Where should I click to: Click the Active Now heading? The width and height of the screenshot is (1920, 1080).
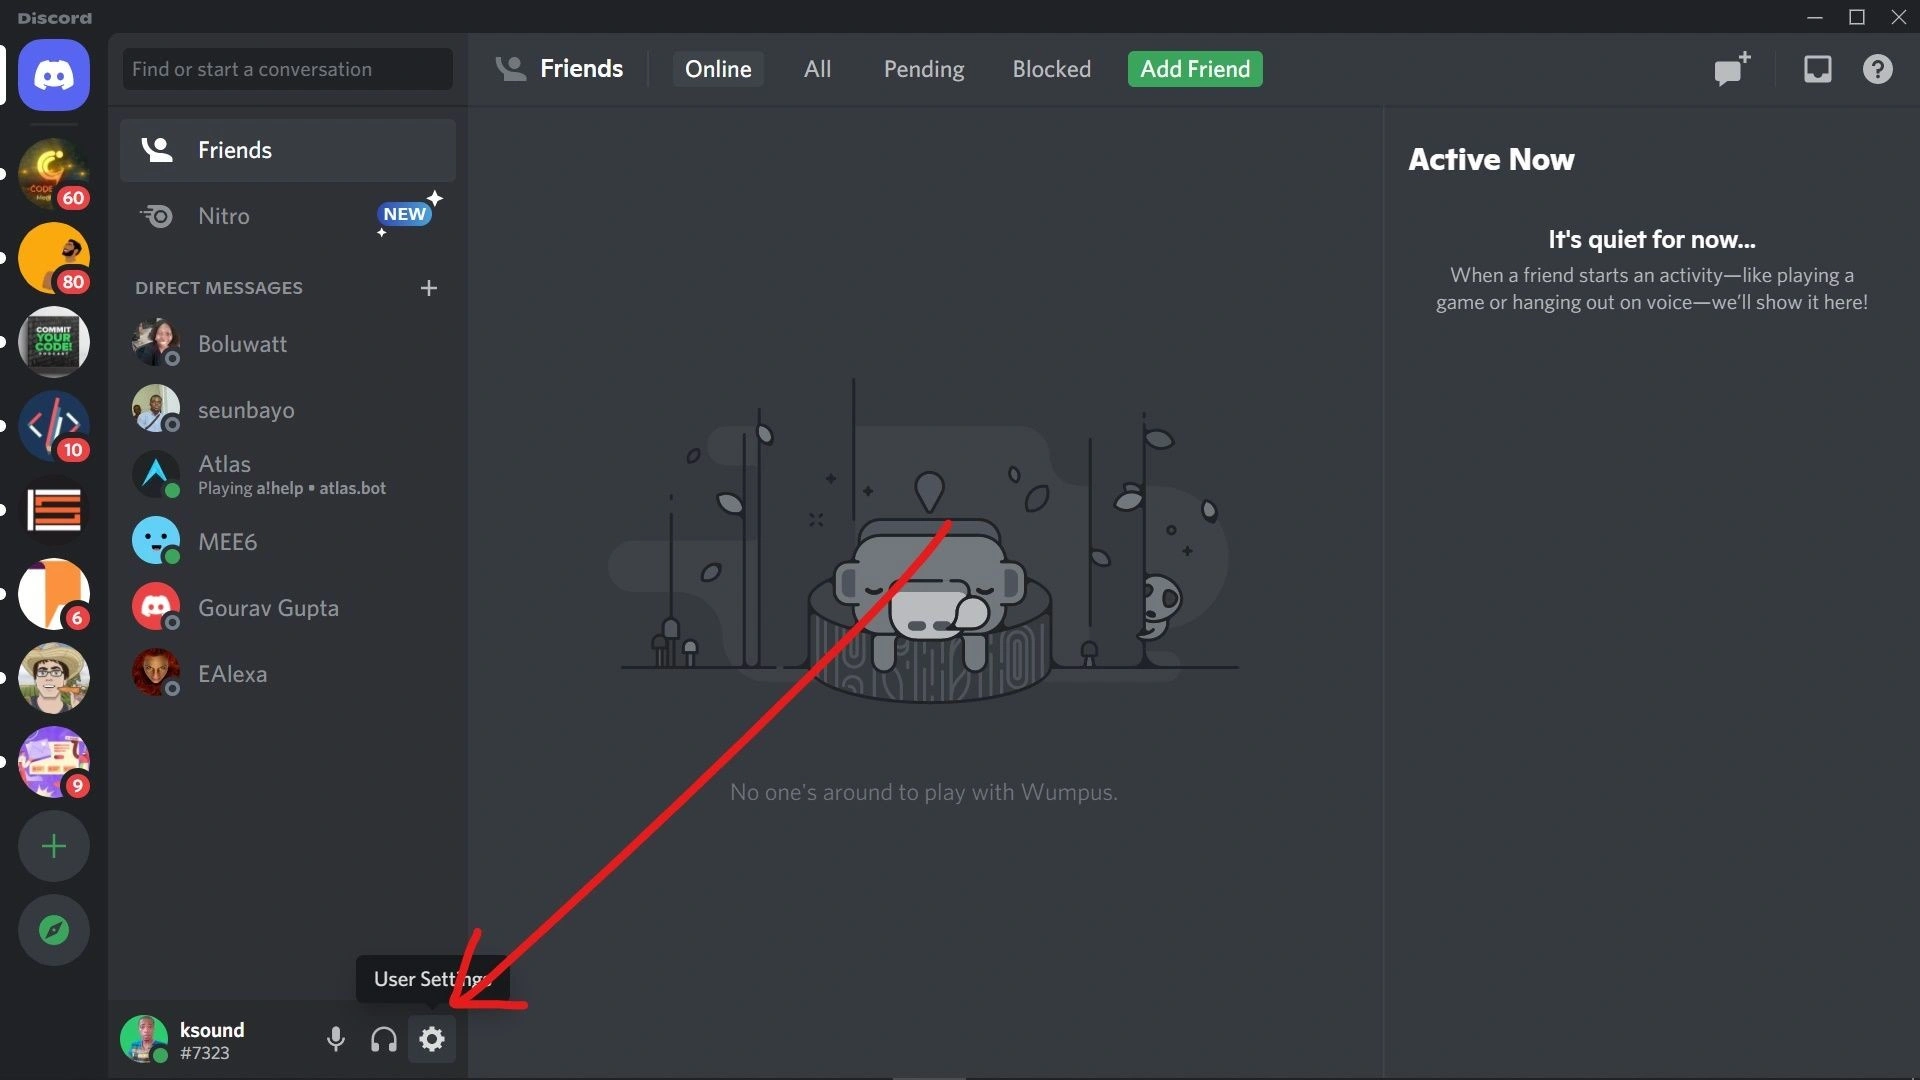(1491, 160)
